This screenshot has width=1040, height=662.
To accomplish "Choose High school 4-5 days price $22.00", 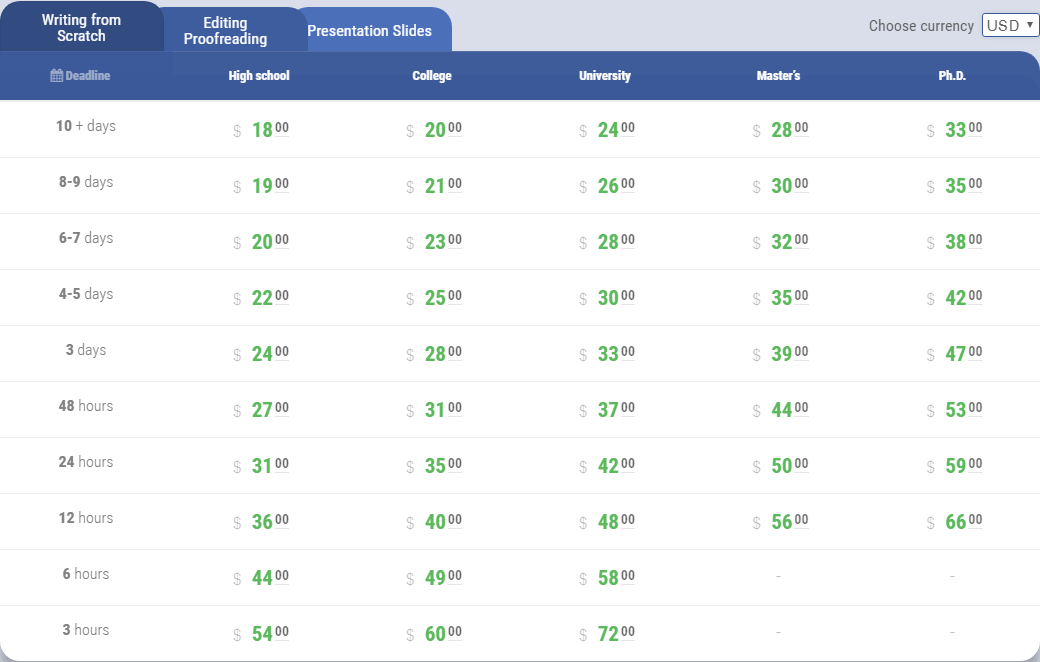I will click(261, 297).
